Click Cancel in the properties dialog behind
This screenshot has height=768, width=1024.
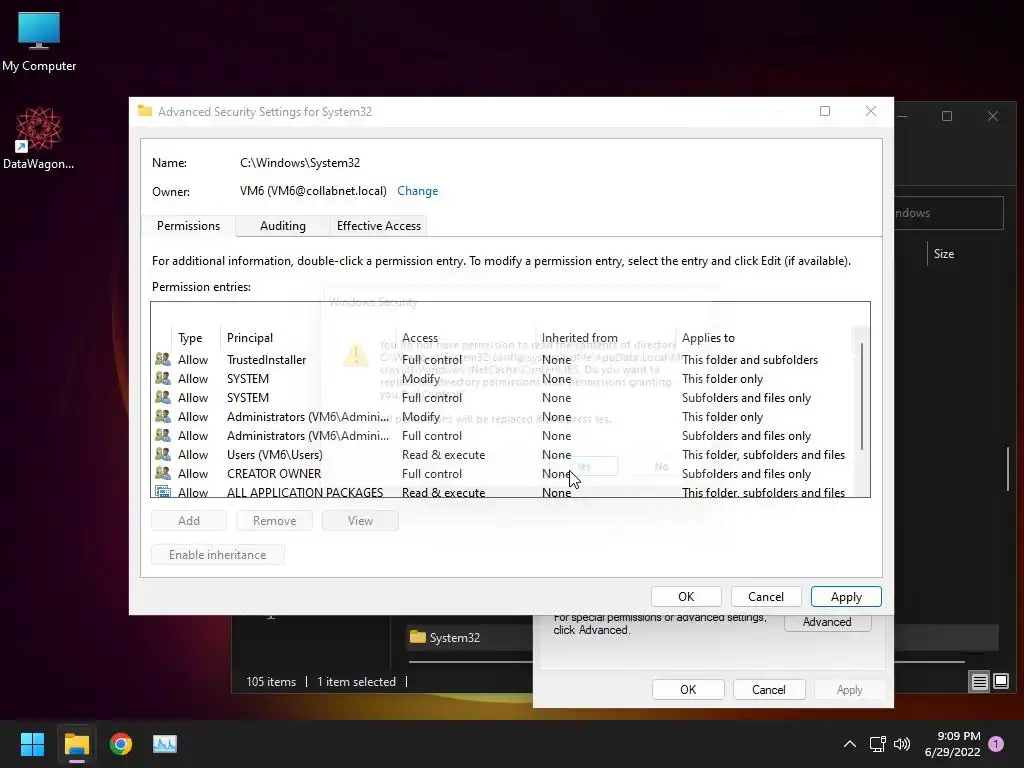(x=769, y=690)
